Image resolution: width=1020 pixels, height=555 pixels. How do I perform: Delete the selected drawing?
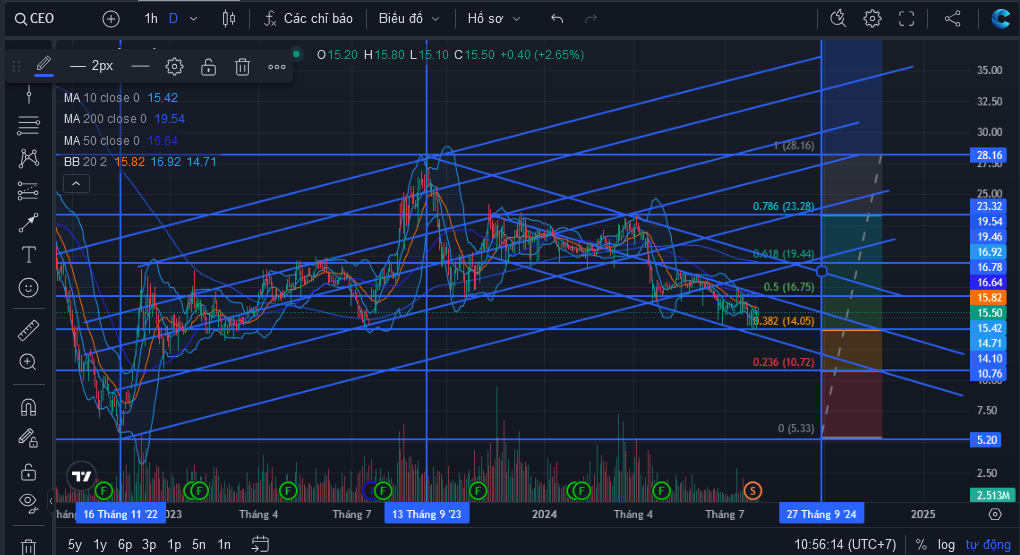point(242,66)
